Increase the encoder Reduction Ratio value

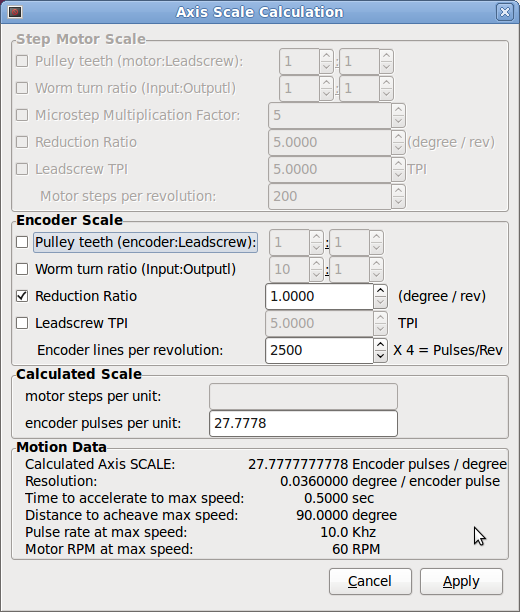tap(380, 290)
